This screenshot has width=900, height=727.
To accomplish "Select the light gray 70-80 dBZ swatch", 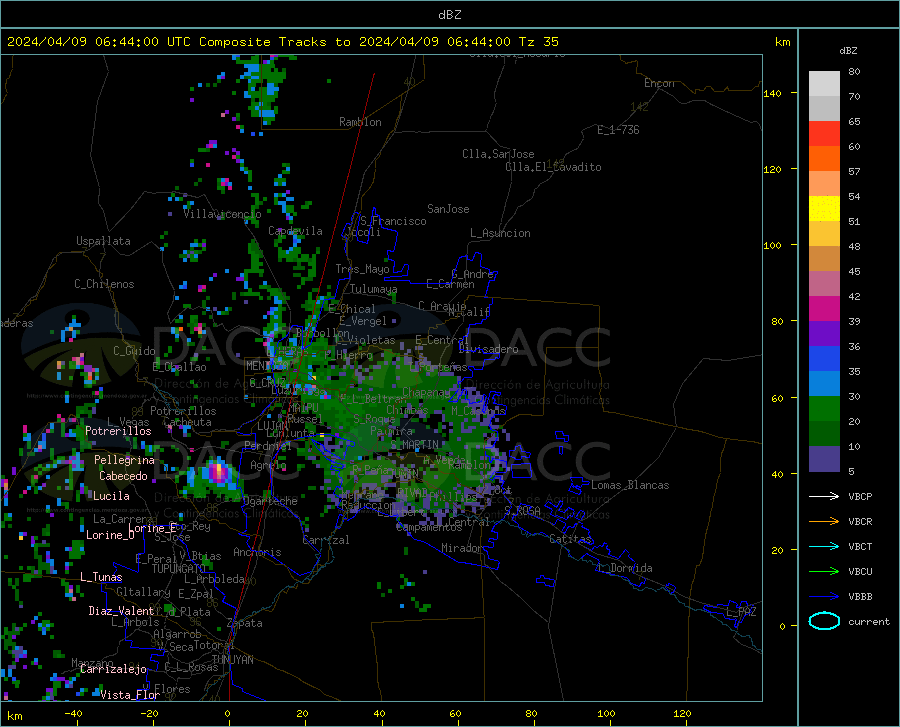I will [824, 84].
